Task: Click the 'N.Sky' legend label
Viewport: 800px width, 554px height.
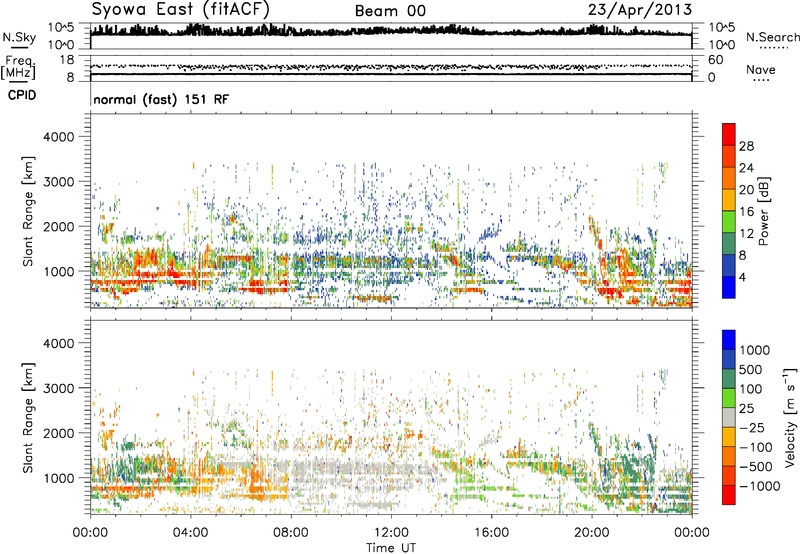Action: pos(19,37)
